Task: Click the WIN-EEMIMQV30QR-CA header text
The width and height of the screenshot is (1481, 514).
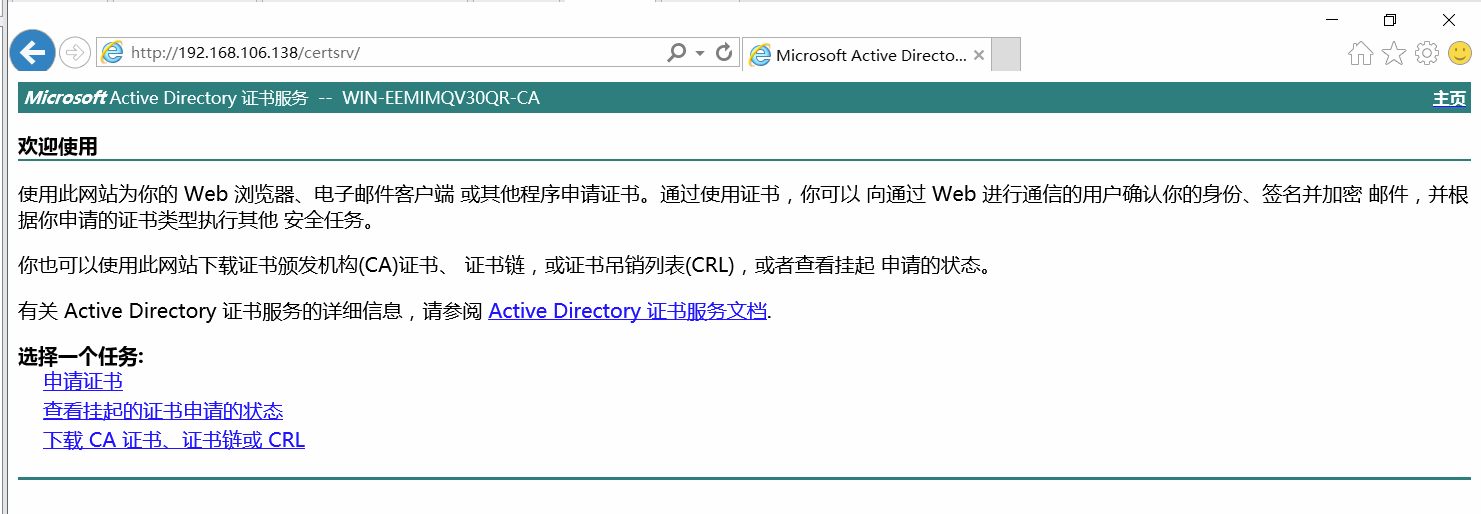Action: click(441, 98)
